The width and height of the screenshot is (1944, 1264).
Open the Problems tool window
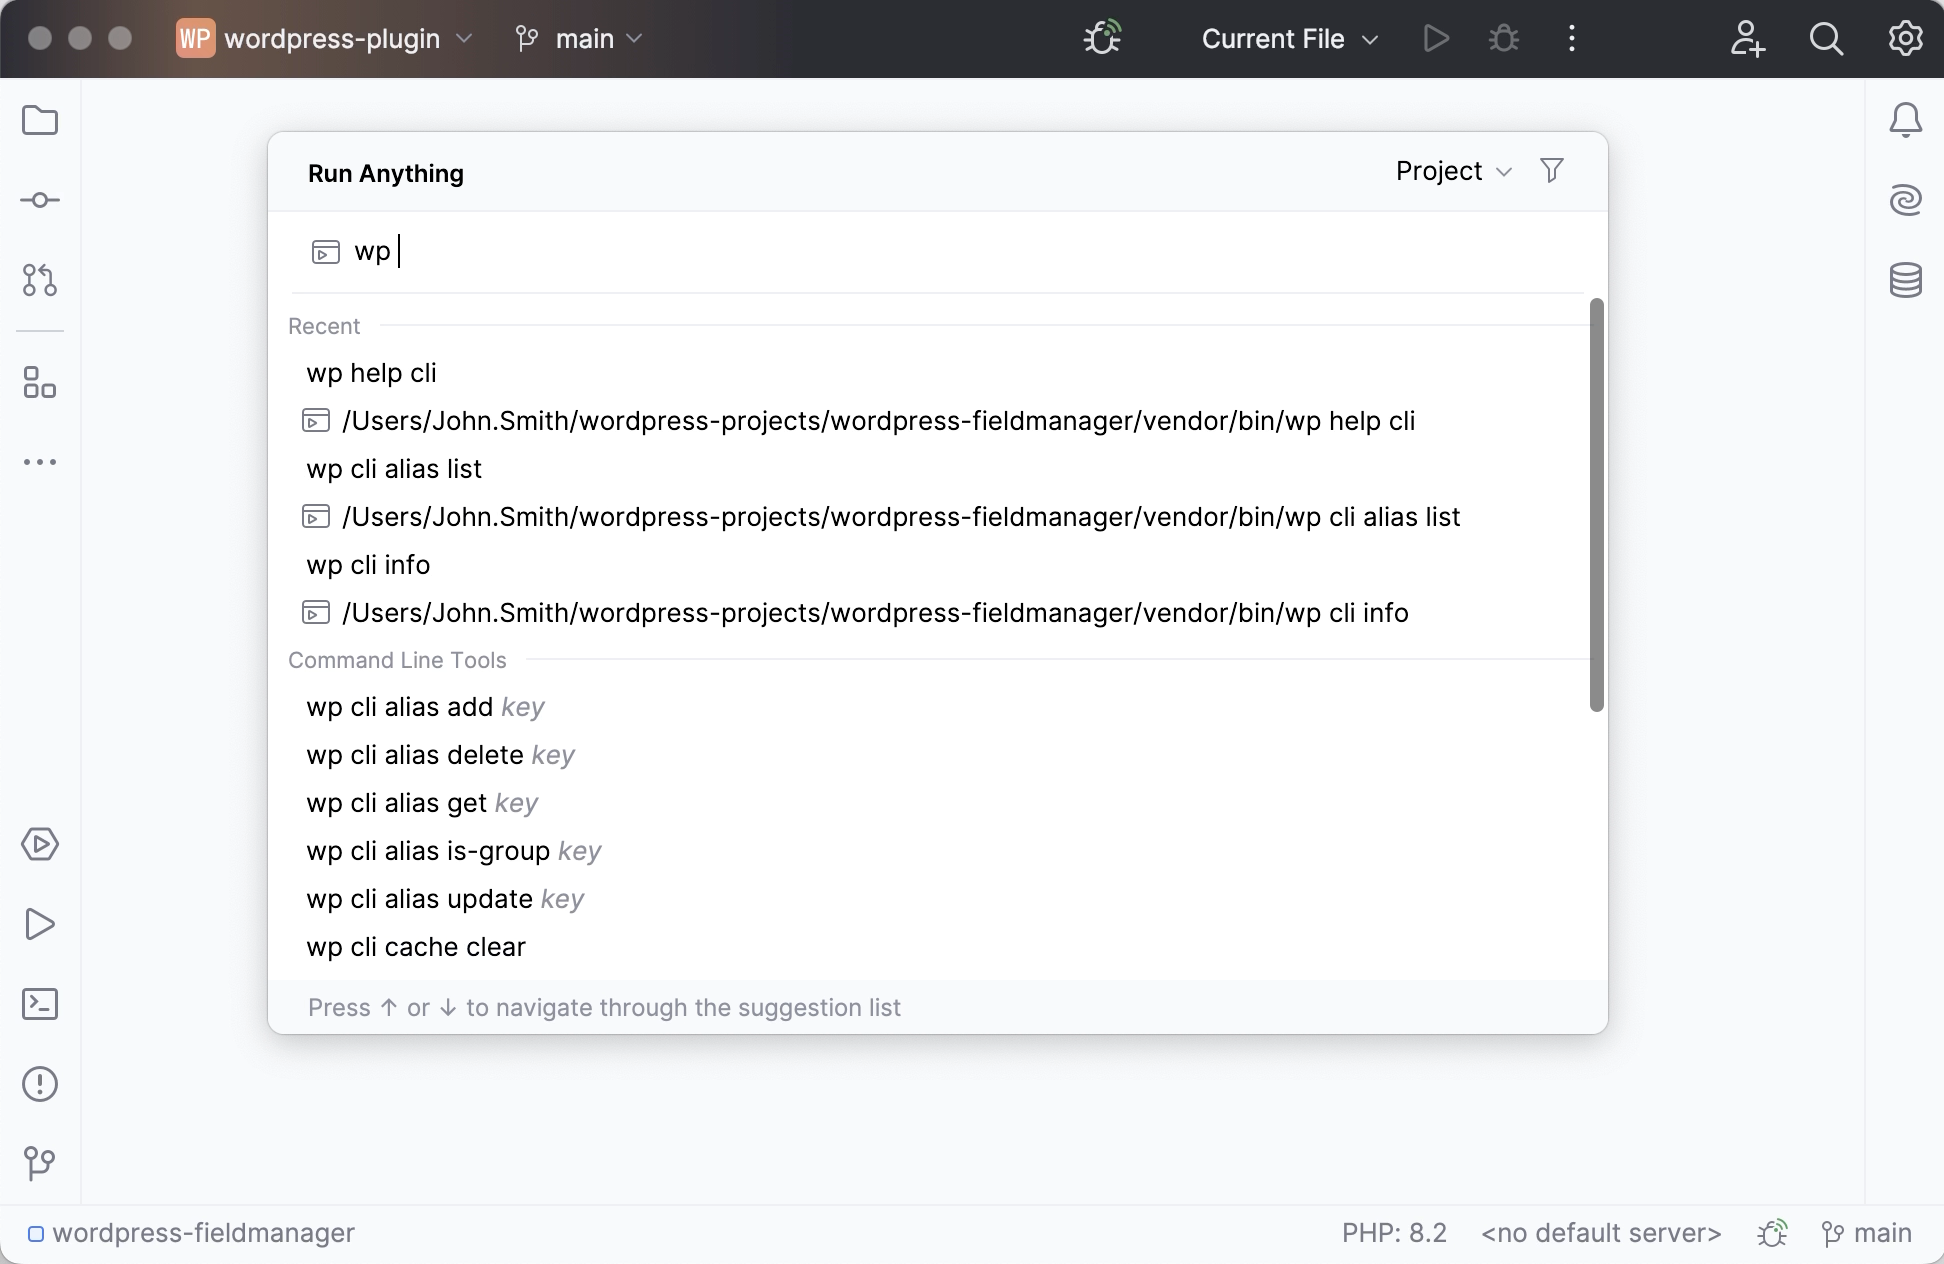pos(40,1084)
